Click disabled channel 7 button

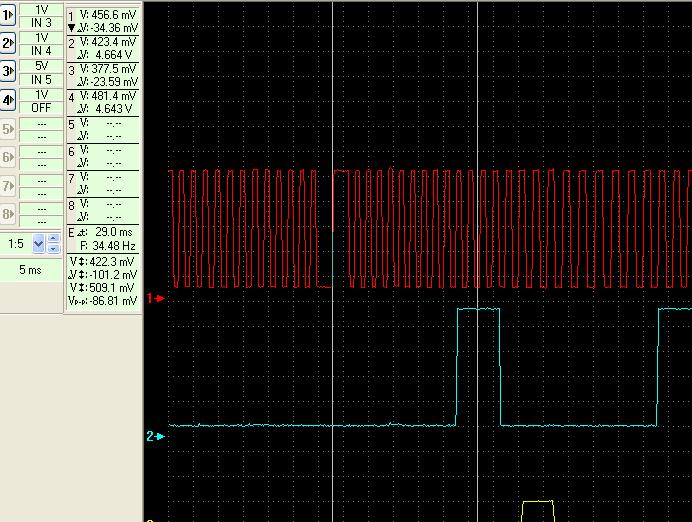pos(8,186)
